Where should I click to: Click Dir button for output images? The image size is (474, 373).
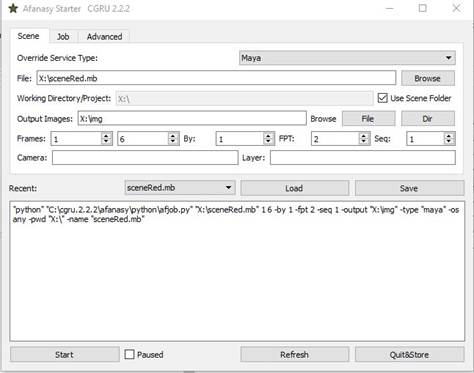point(428,119)
